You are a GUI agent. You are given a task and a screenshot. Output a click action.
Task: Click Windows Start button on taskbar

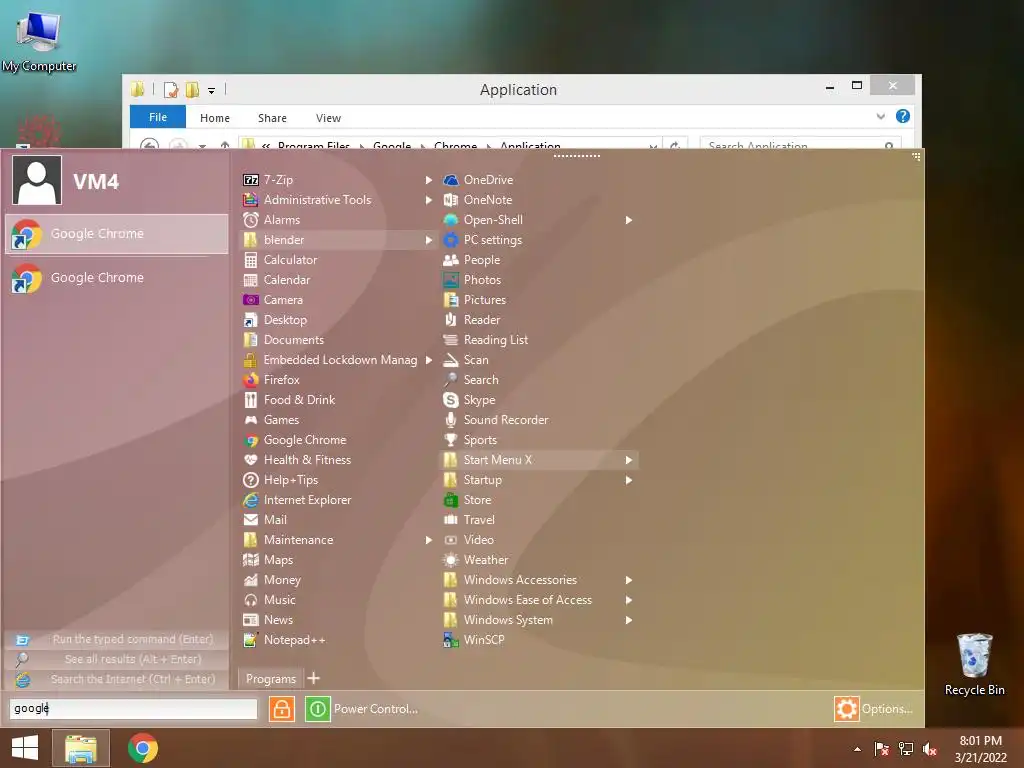click(x=25, y=748)
